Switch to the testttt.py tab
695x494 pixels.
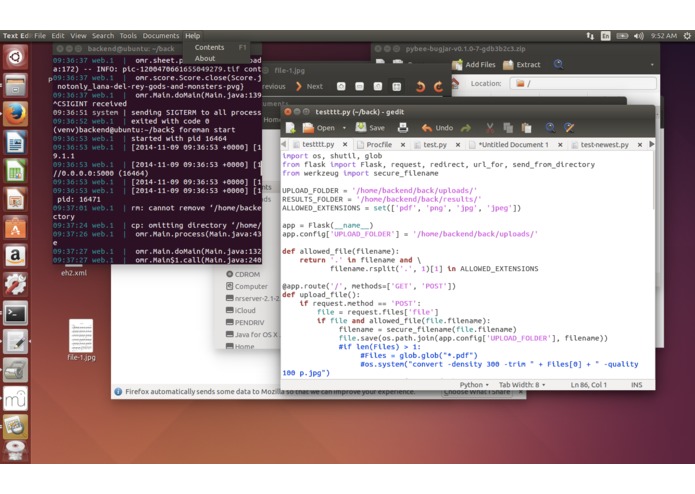pos(318,144)
